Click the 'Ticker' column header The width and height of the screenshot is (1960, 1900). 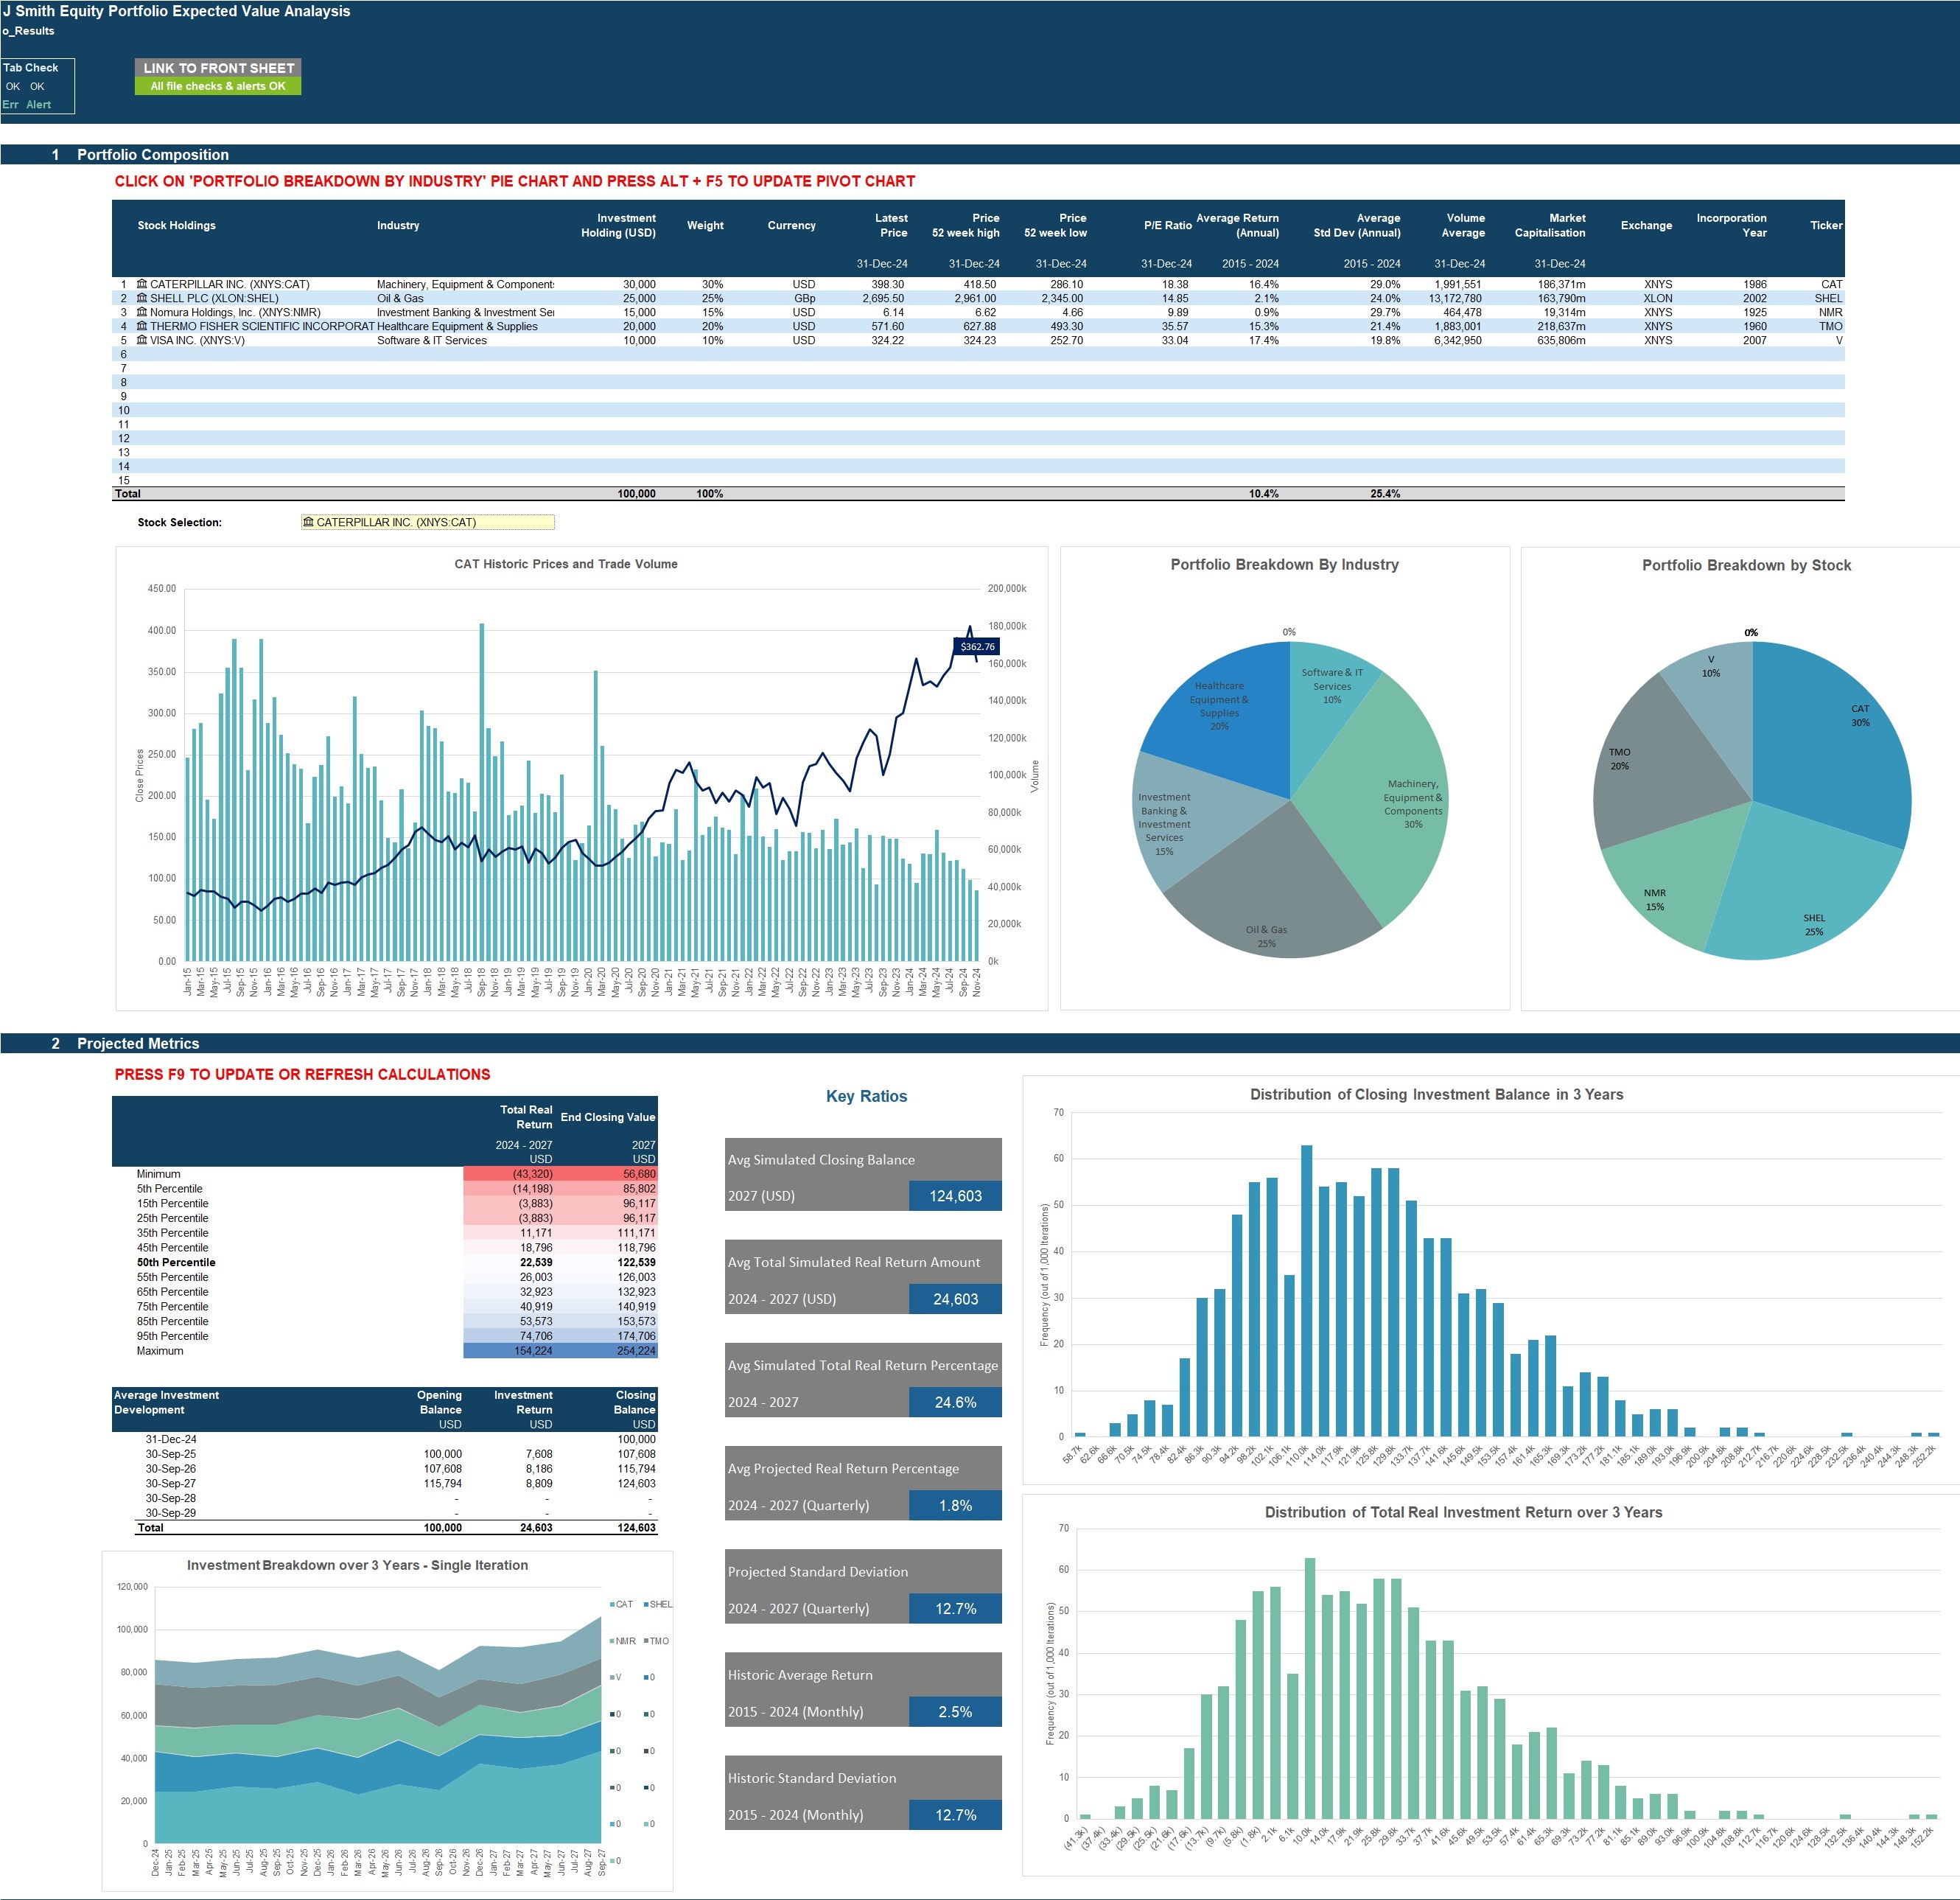[1826, 225]
